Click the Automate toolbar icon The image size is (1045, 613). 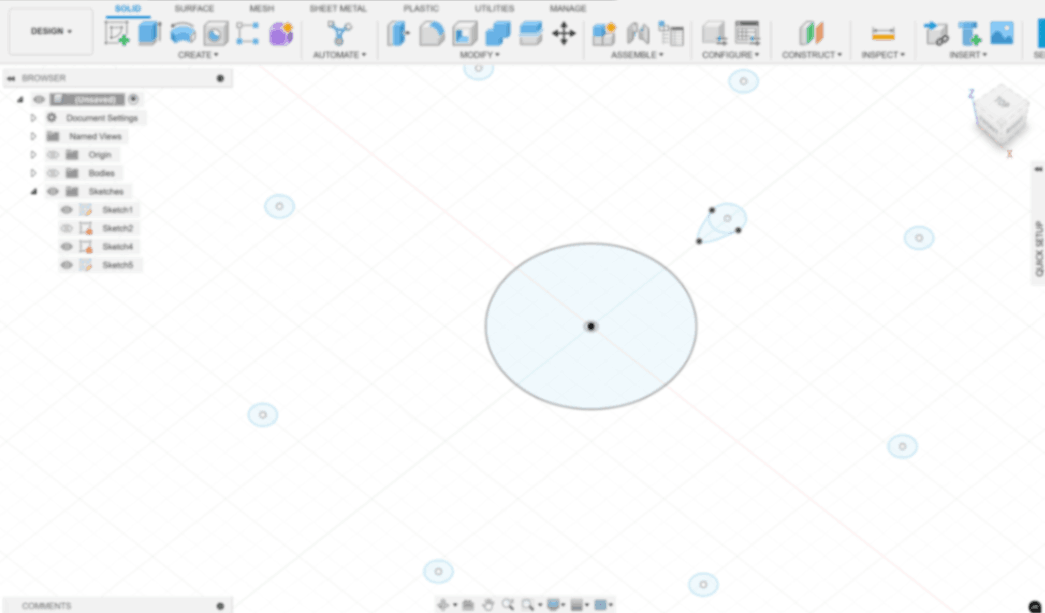point(339,33)
